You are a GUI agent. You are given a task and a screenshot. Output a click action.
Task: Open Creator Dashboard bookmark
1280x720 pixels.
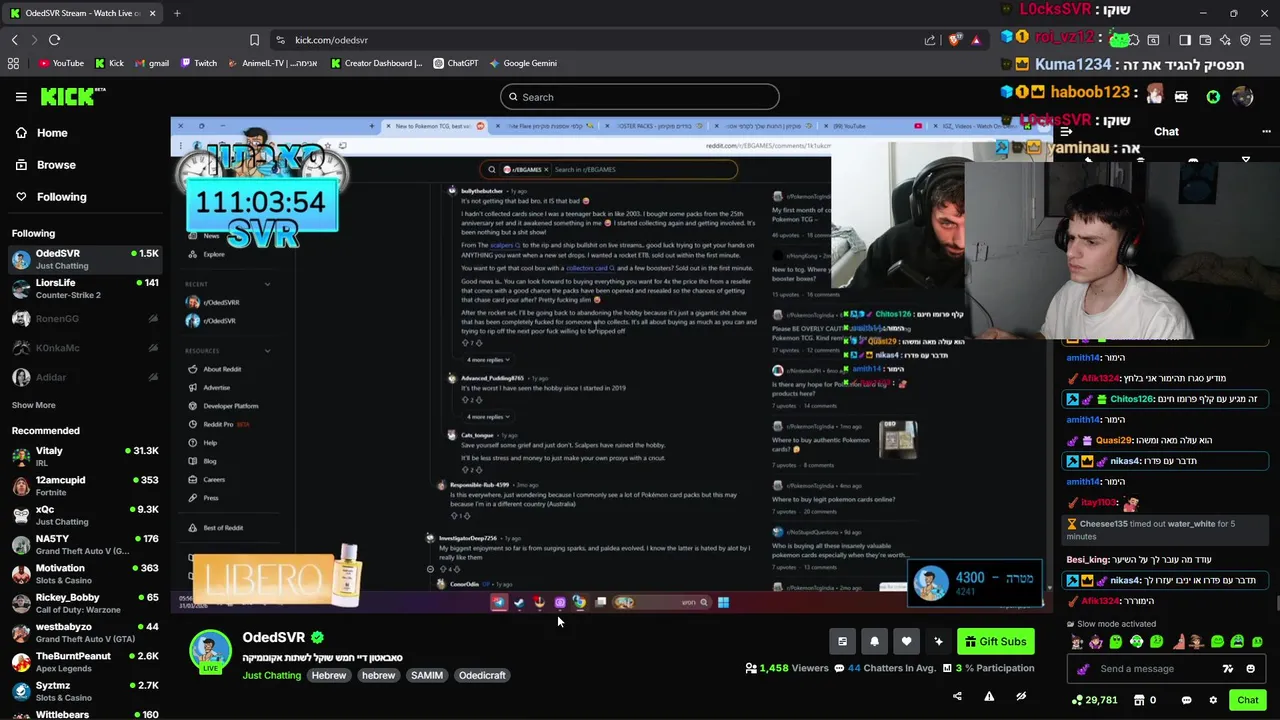[376, 63]
